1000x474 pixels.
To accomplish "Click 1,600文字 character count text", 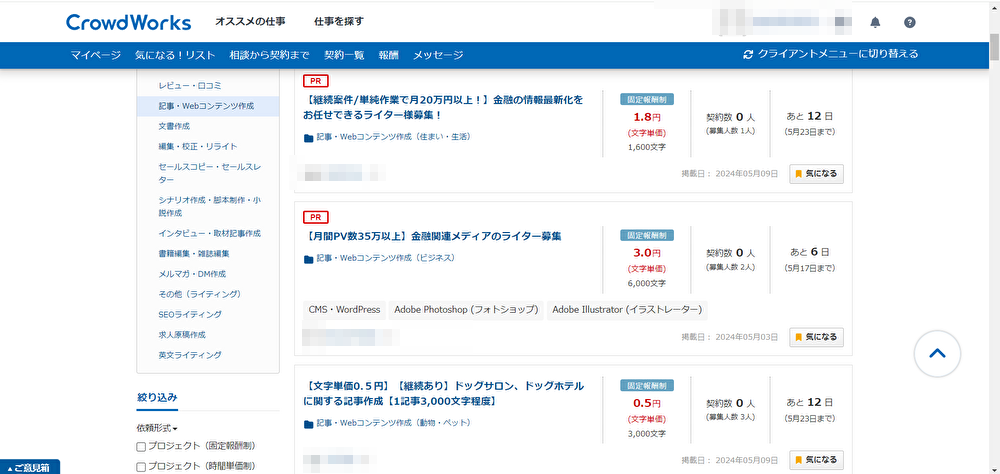I will [647, 148].
